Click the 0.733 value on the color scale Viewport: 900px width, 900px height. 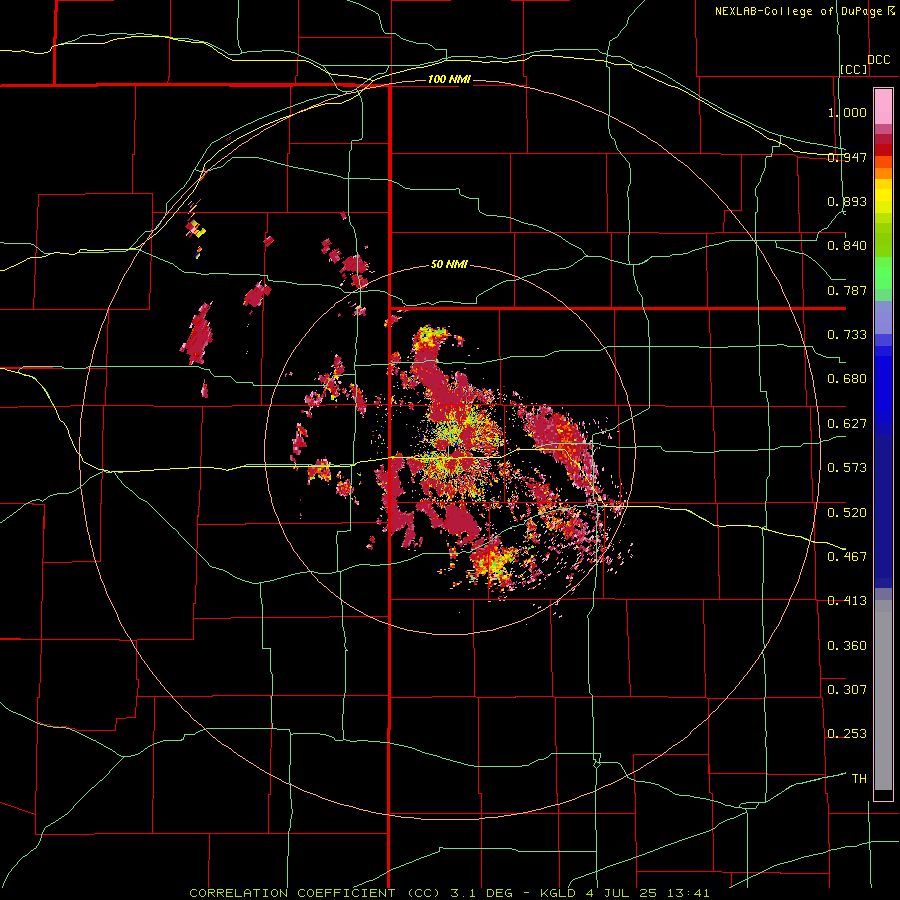[x=847, y=335]
